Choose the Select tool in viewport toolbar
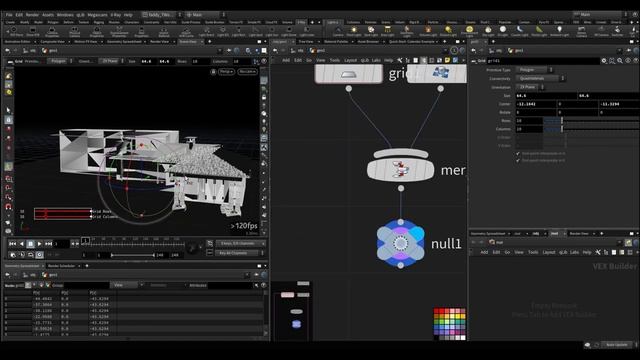 pyautogui.click(x=8, y=110)
